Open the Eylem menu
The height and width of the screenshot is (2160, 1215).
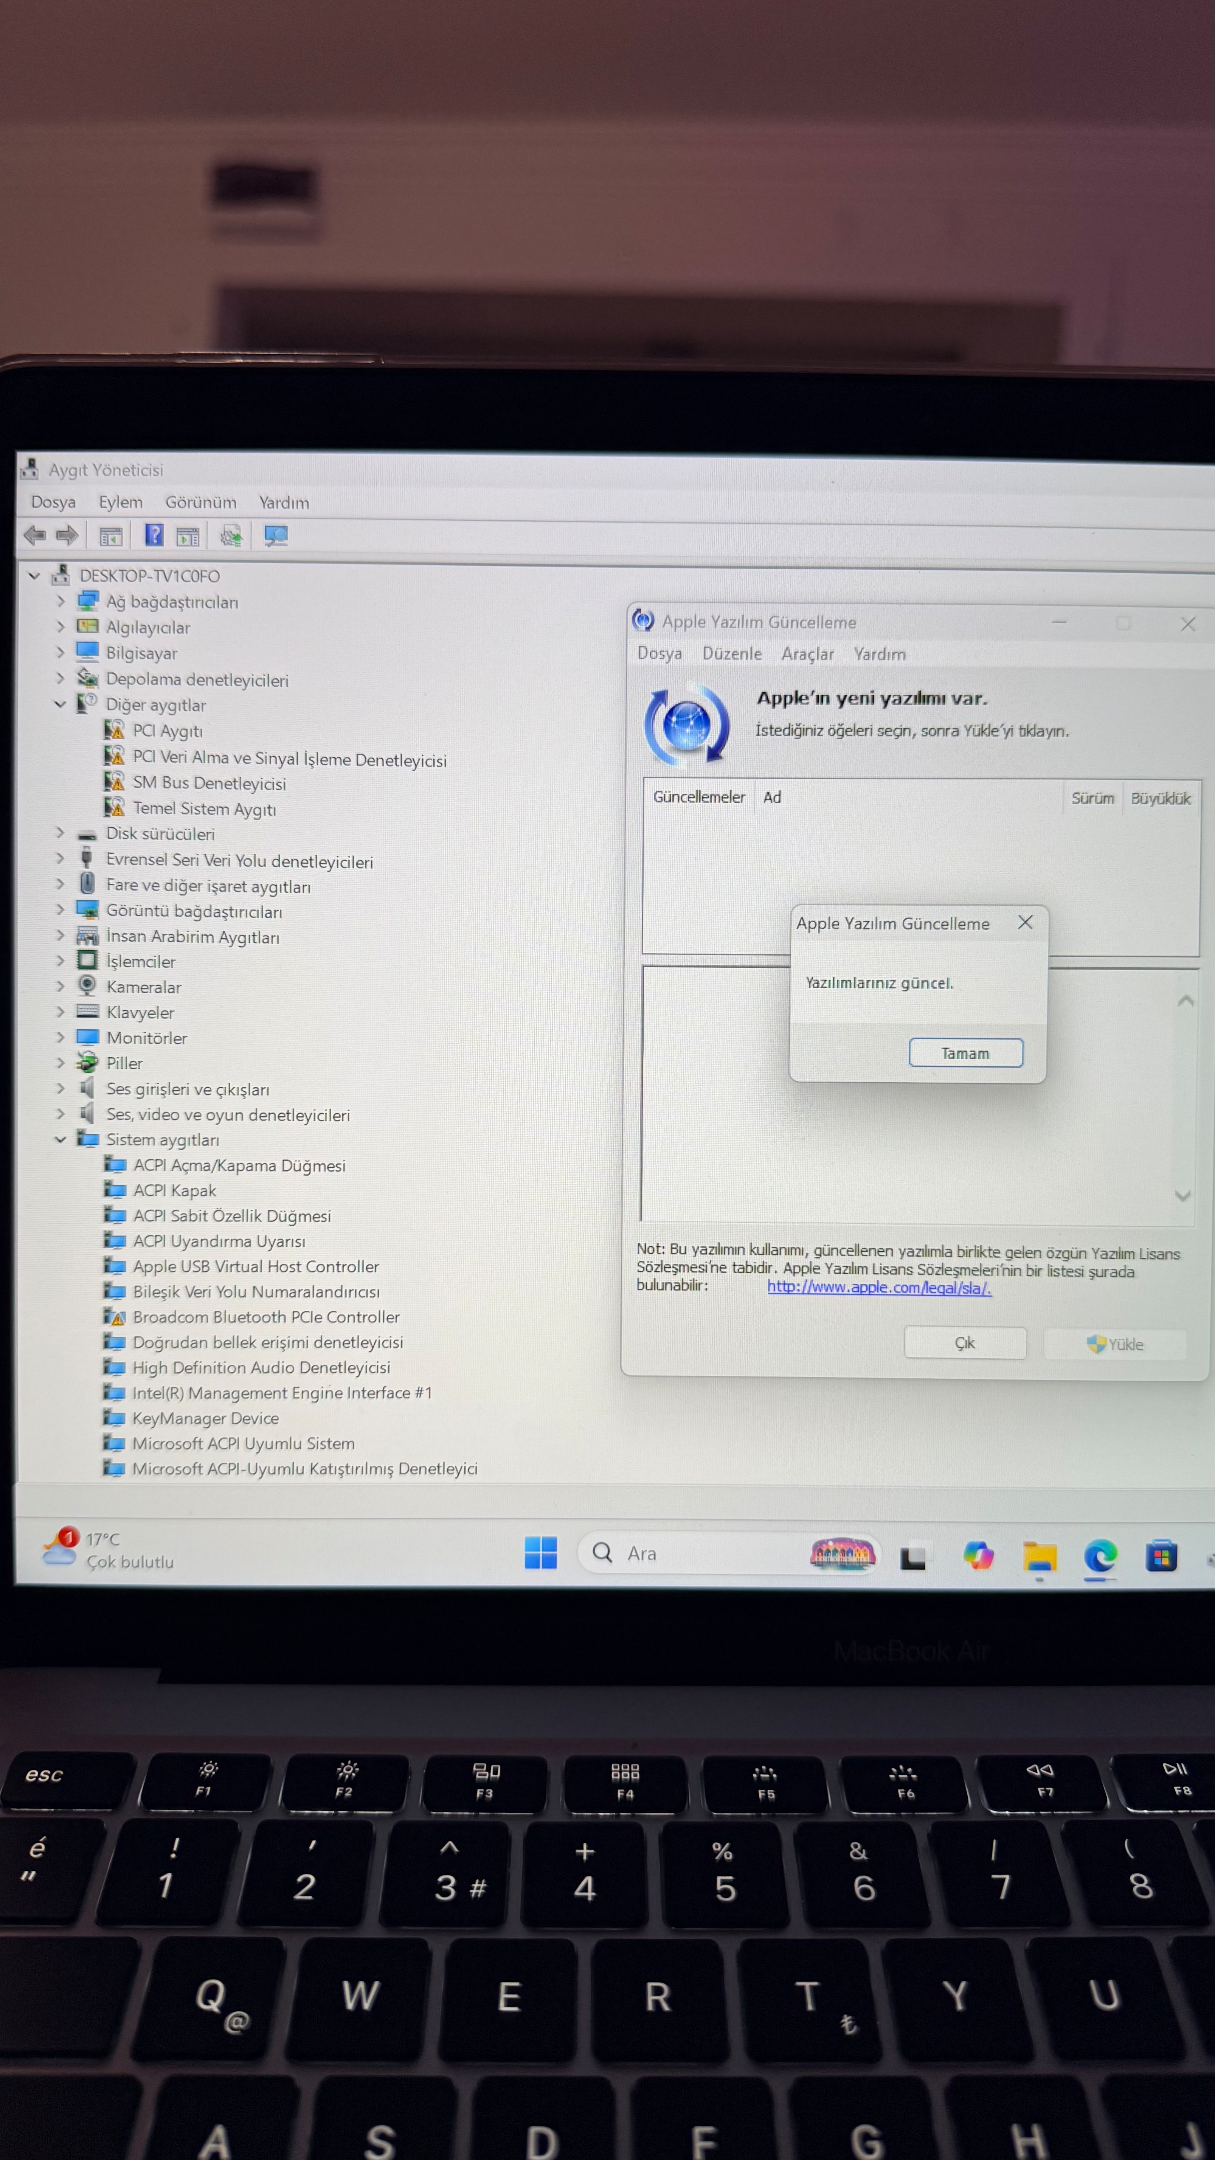(x=120, y=502)
